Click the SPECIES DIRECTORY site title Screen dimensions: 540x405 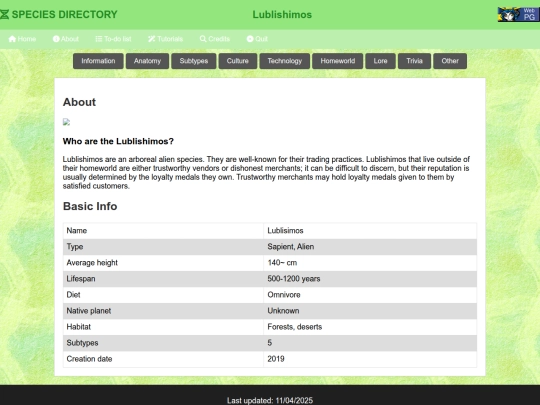coord(64,14)
